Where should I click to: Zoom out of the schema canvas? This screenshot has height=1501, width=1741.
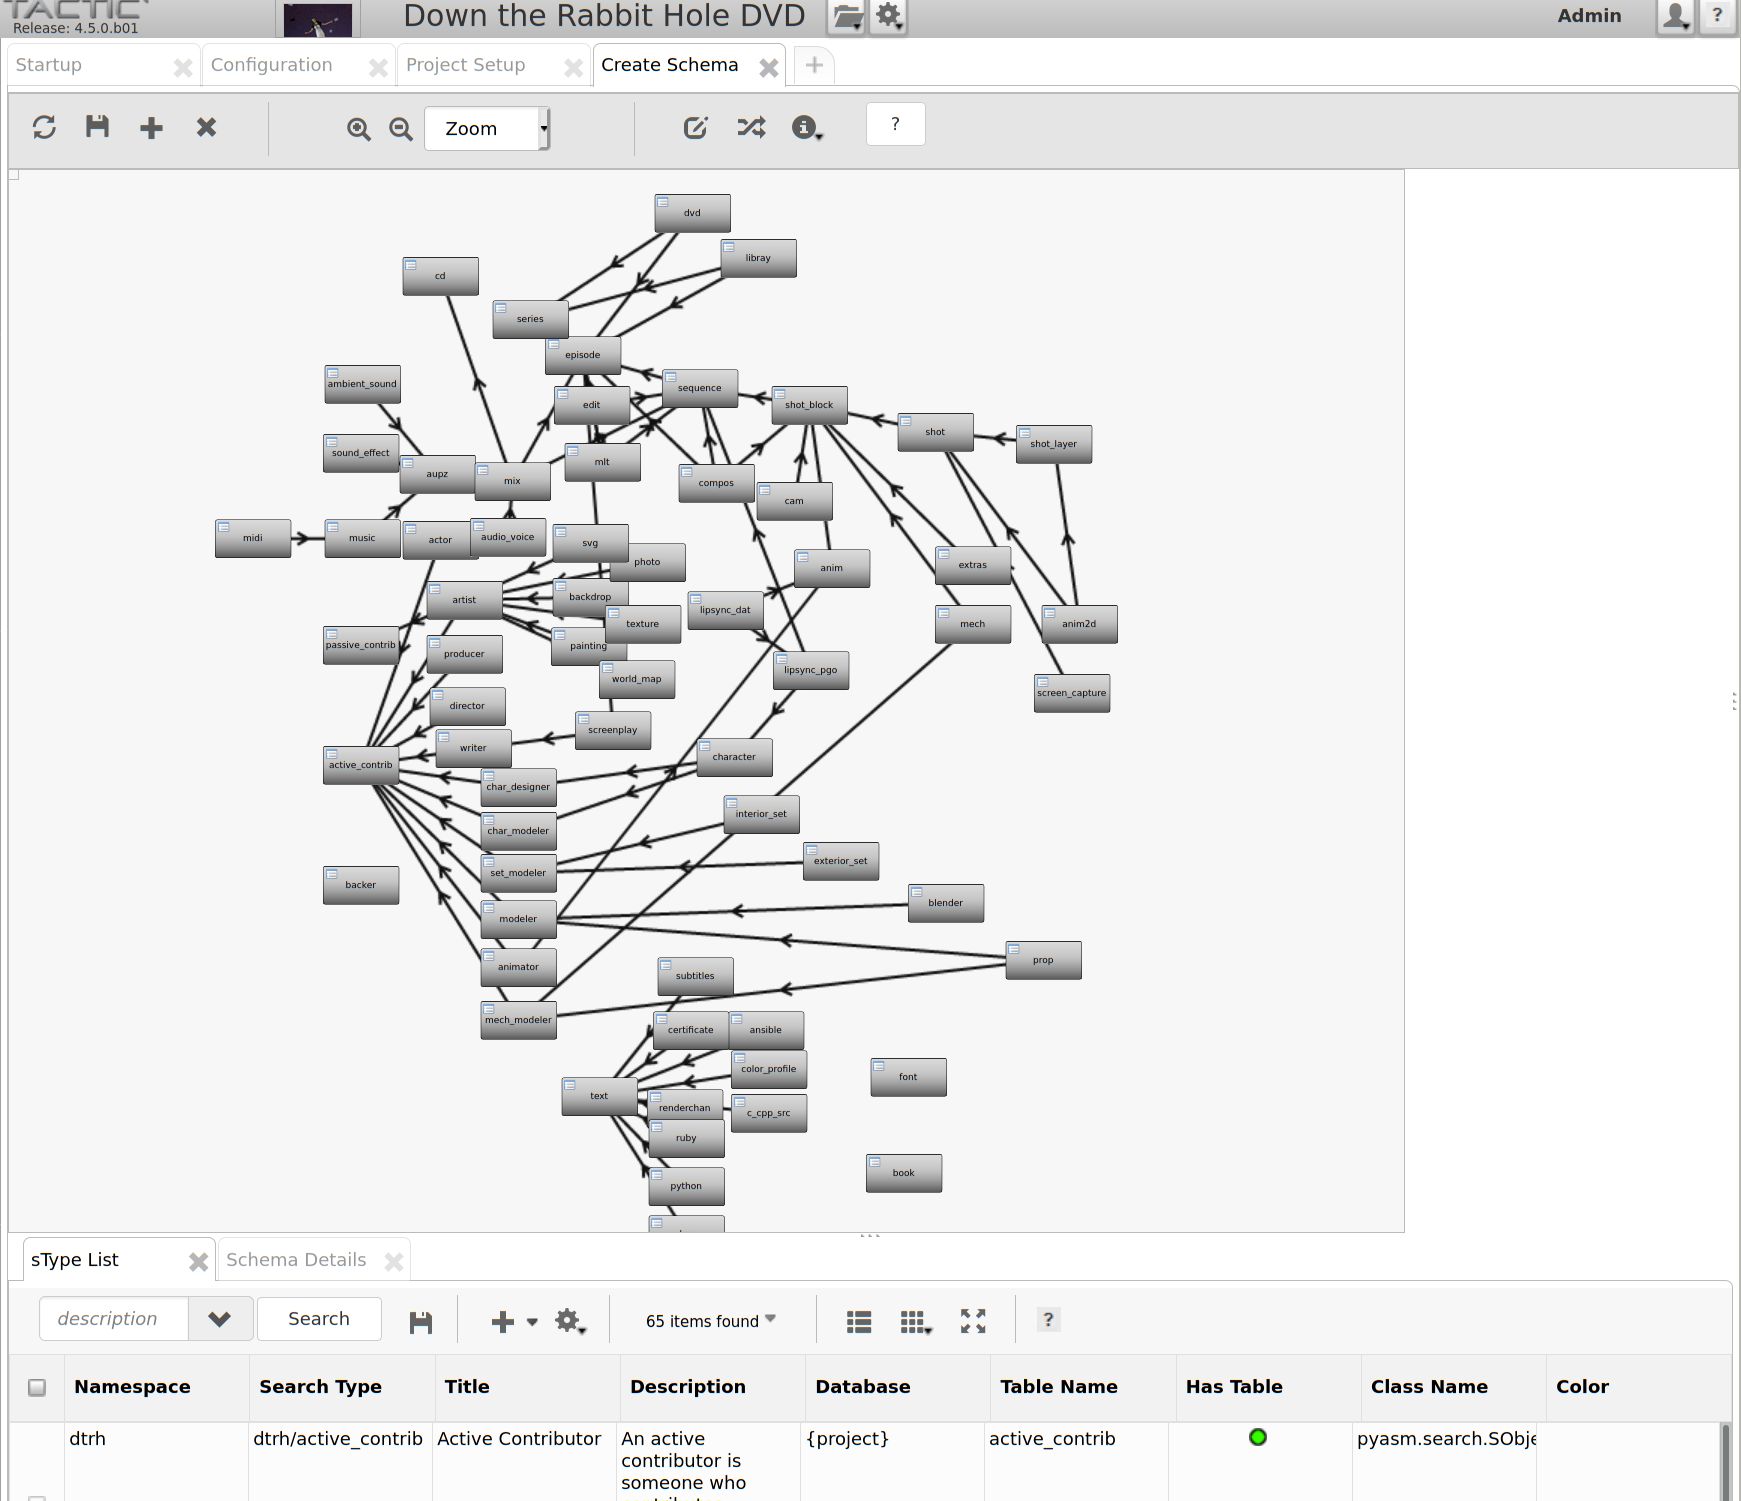click(x=401, y=129)
